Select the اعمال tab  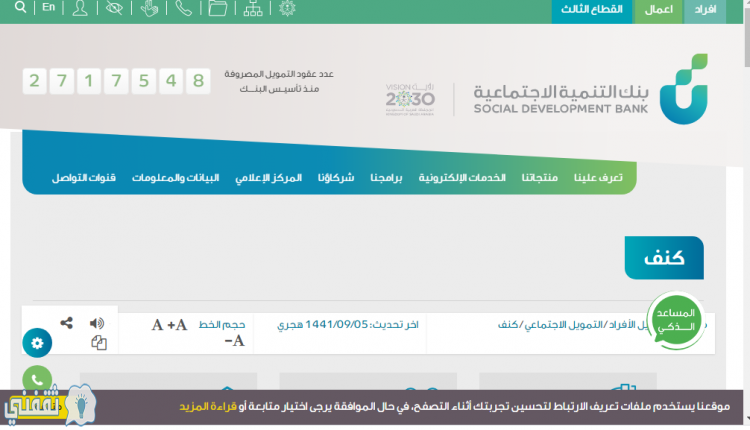[658, 11]
